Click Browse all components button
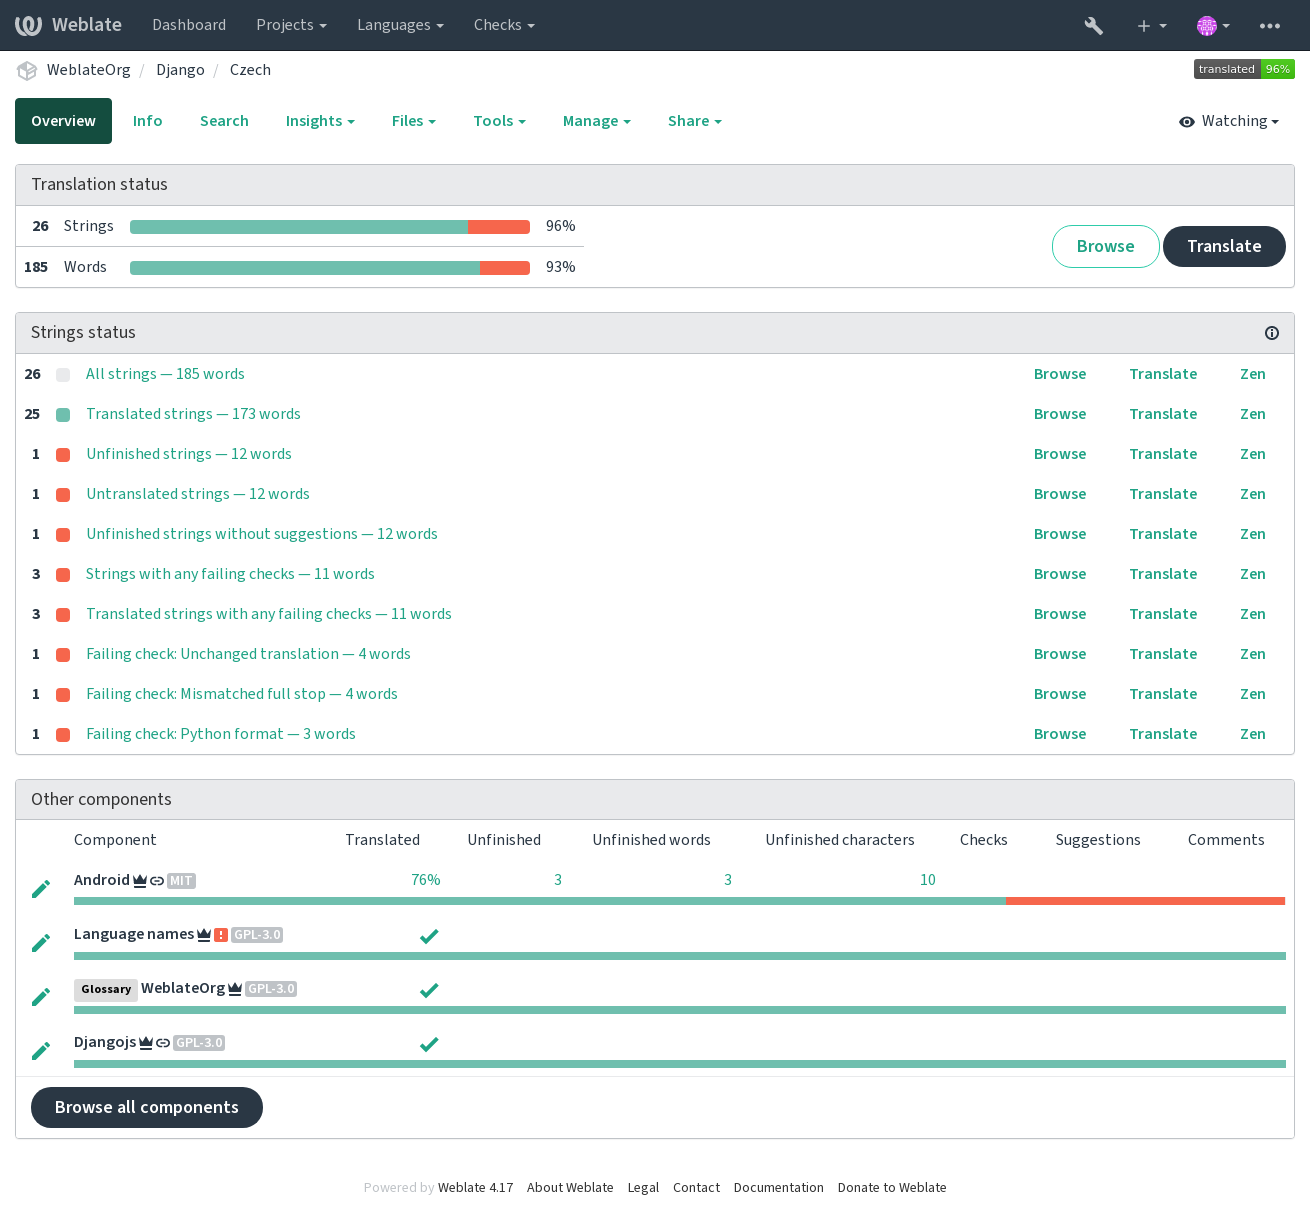Image resolution: width=1310 pixels, height=1226 pixels. tap(147, 1107)
